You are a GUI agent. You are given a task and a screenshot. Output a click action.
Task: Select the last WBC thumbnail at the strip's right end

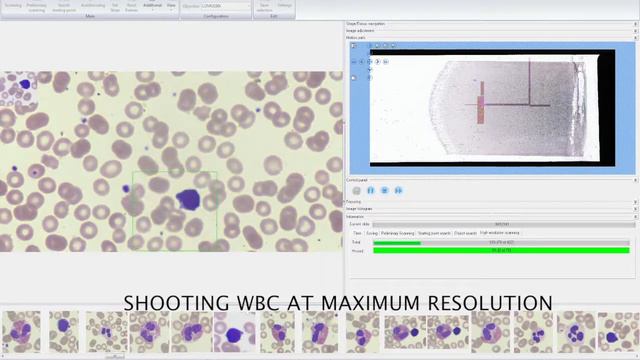(x=619, y=331)
